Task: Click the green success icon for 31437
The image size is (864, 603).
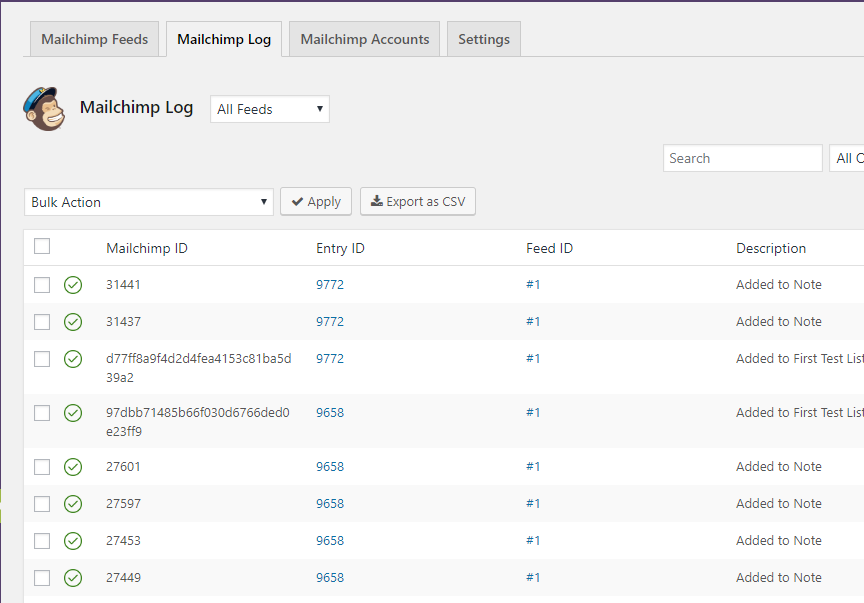Action: pyautogui.click(x=73, y=322)
